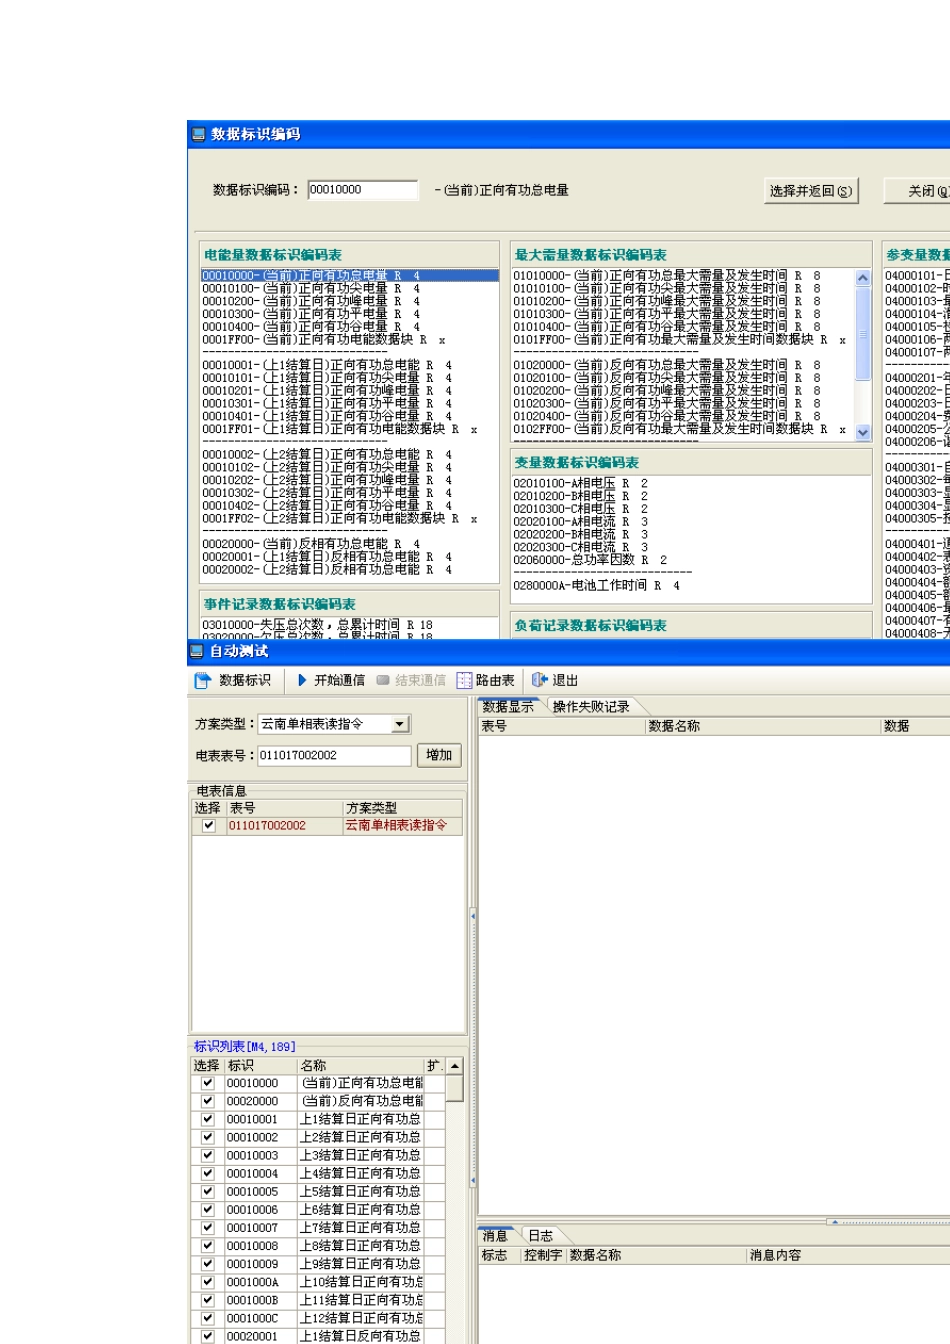950x1344 pixels.
Task: Click the 开始通信 start communication icon
Action: (x=302, y=680)
